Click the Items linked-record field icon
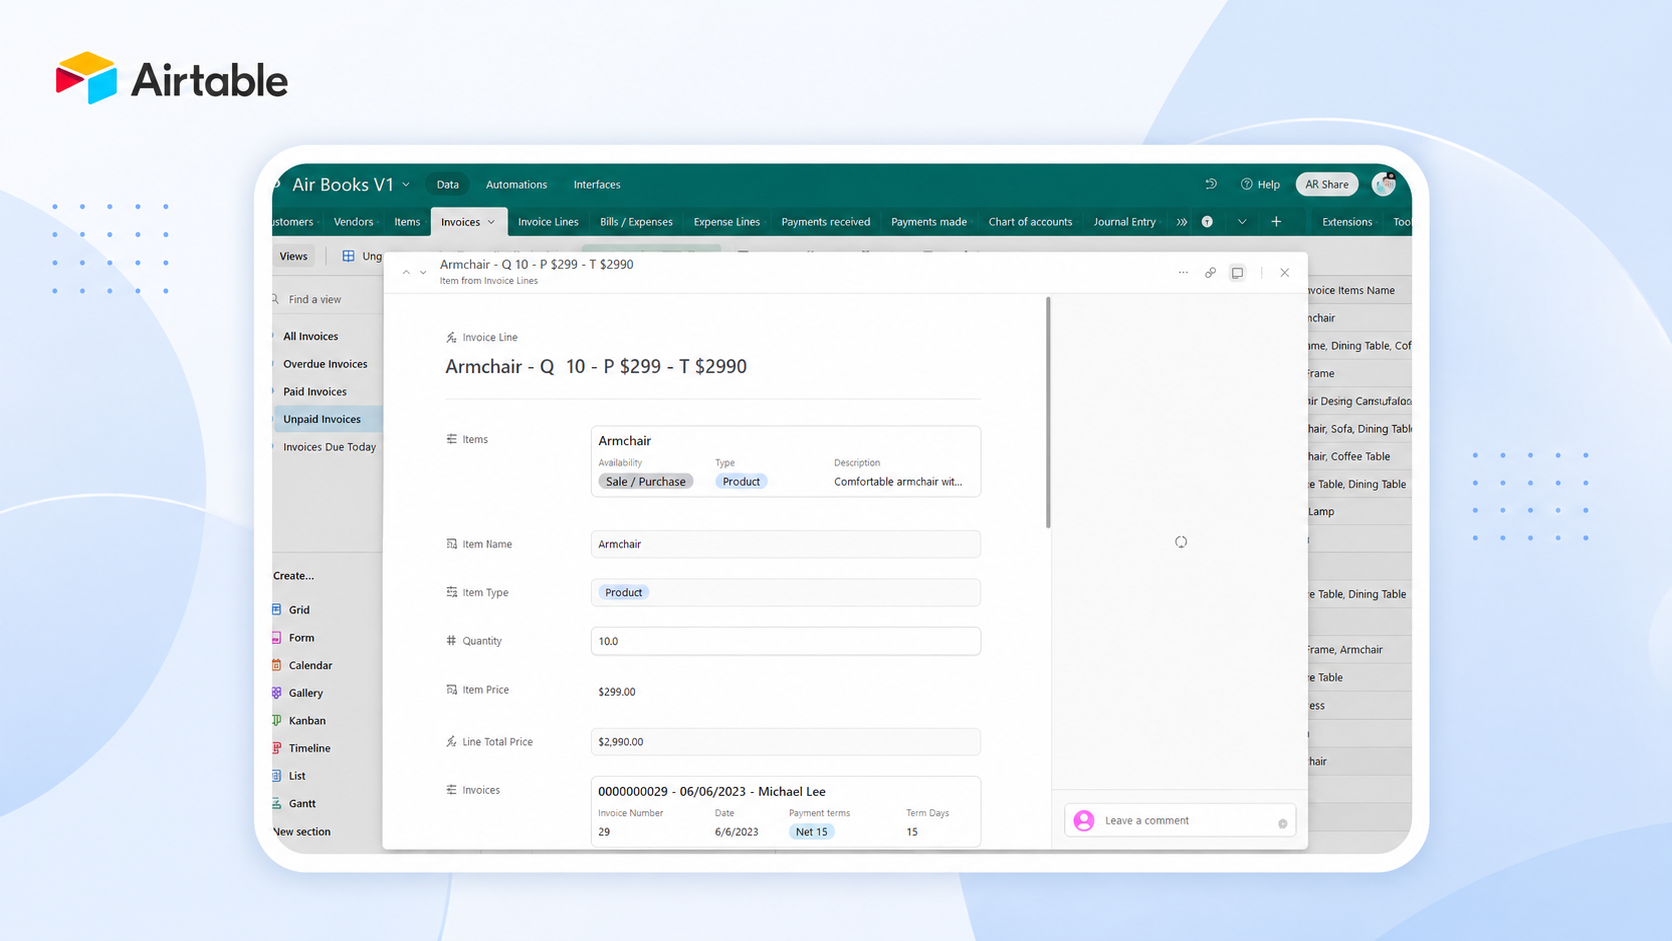The image size is (1672, 941). 451,439
